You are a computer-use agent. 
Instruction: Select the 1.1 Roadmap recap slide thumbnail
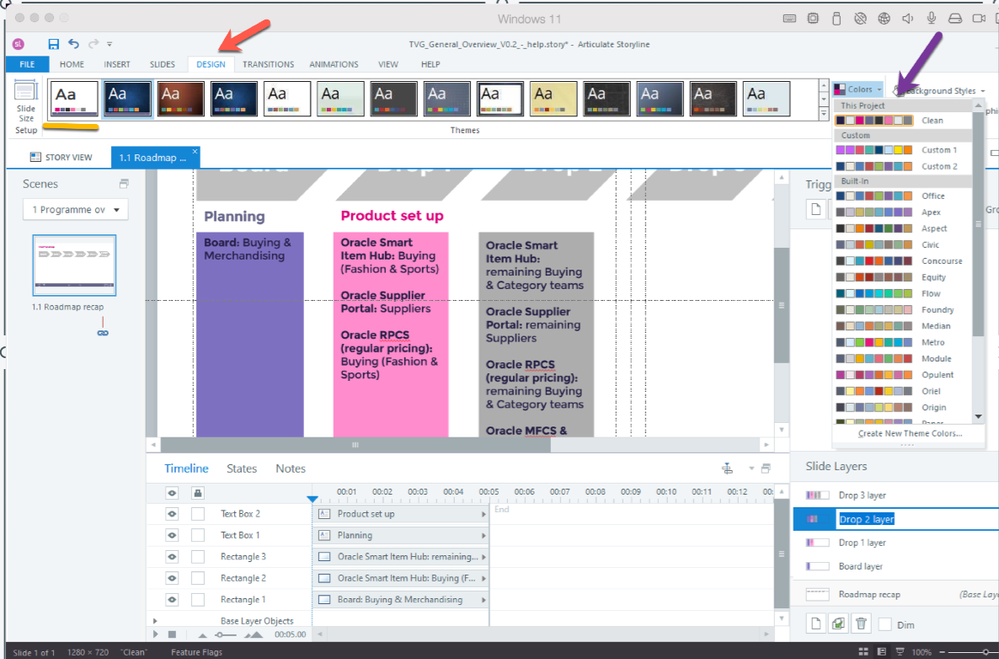(75, 265)
